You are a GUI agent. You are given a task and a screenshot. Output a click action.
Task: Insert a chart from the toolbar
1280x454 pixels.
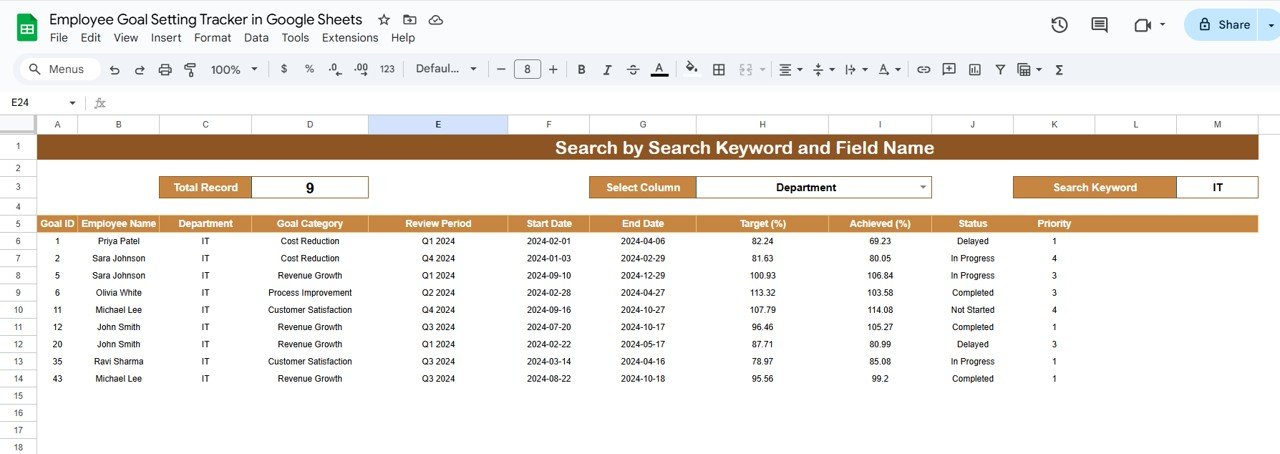pos(973,70)
